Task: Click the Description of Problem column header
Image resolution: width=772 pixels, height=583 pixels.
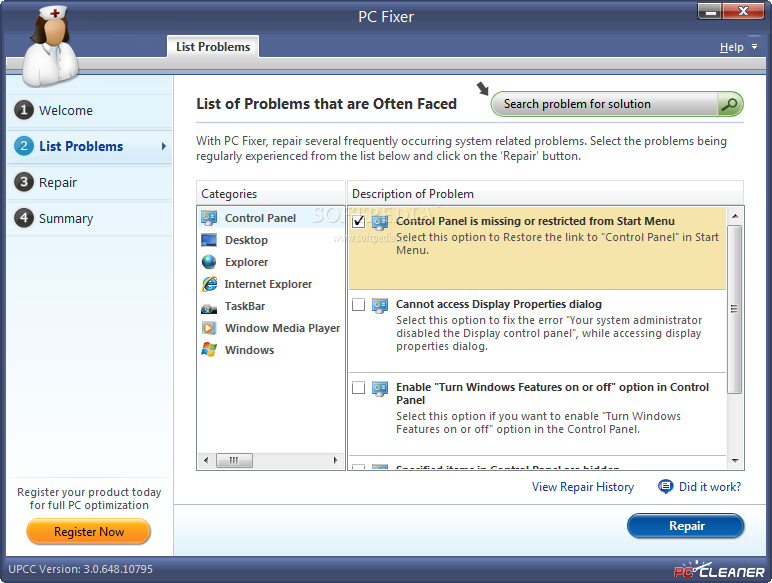Action: click(546, 194)
